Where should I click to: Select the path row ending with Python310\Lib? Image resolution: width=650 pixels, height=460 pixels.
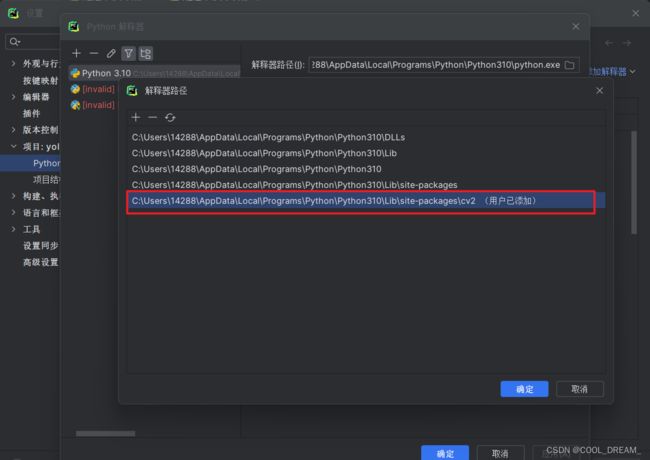tap(366, 153)
